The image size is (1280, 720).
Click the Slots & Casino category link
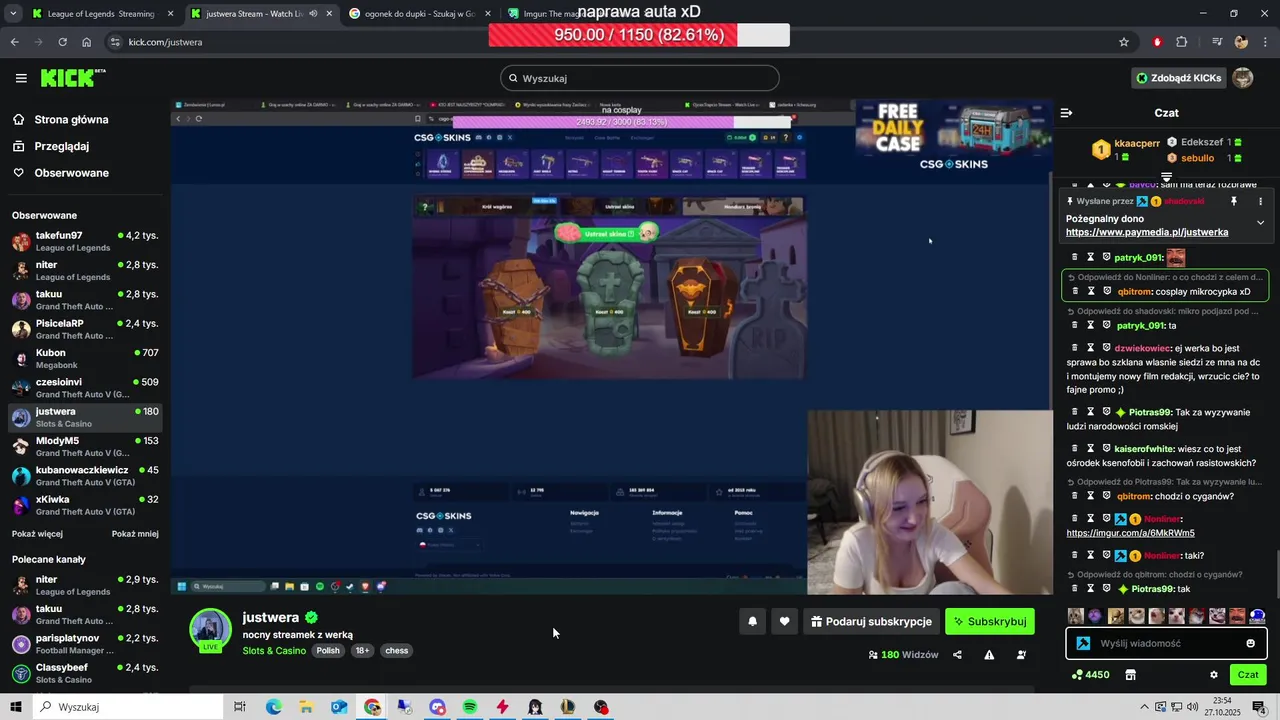point(274,650)
